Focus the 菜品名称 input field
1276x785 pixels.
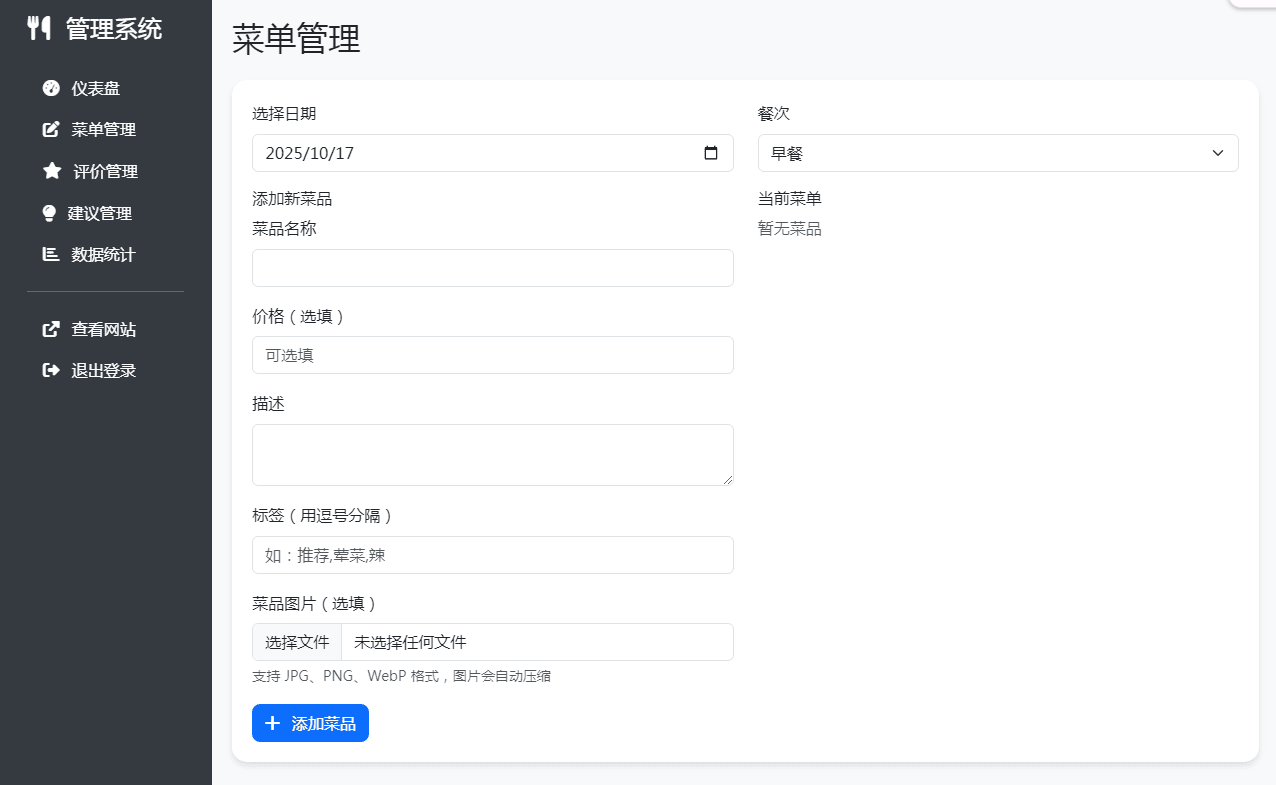point(492,268)
